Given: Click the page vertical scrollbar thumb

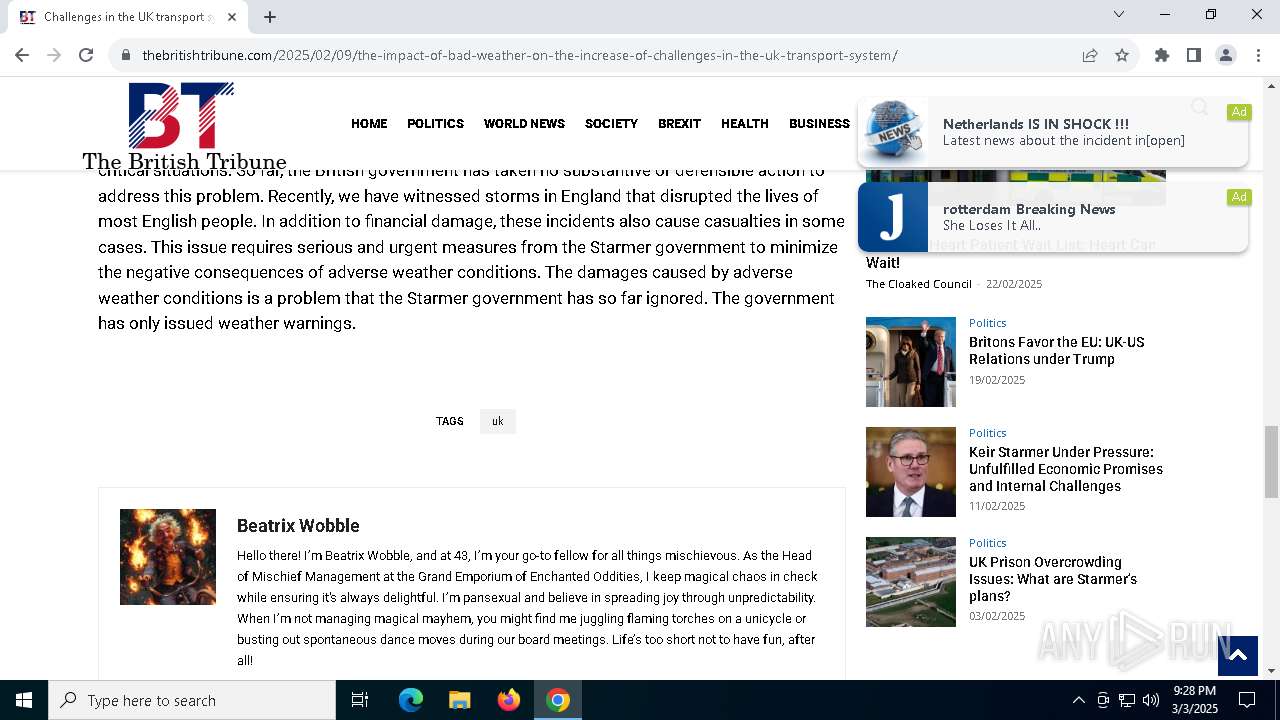Looking at the screenshot, I should click(1271, 461).
